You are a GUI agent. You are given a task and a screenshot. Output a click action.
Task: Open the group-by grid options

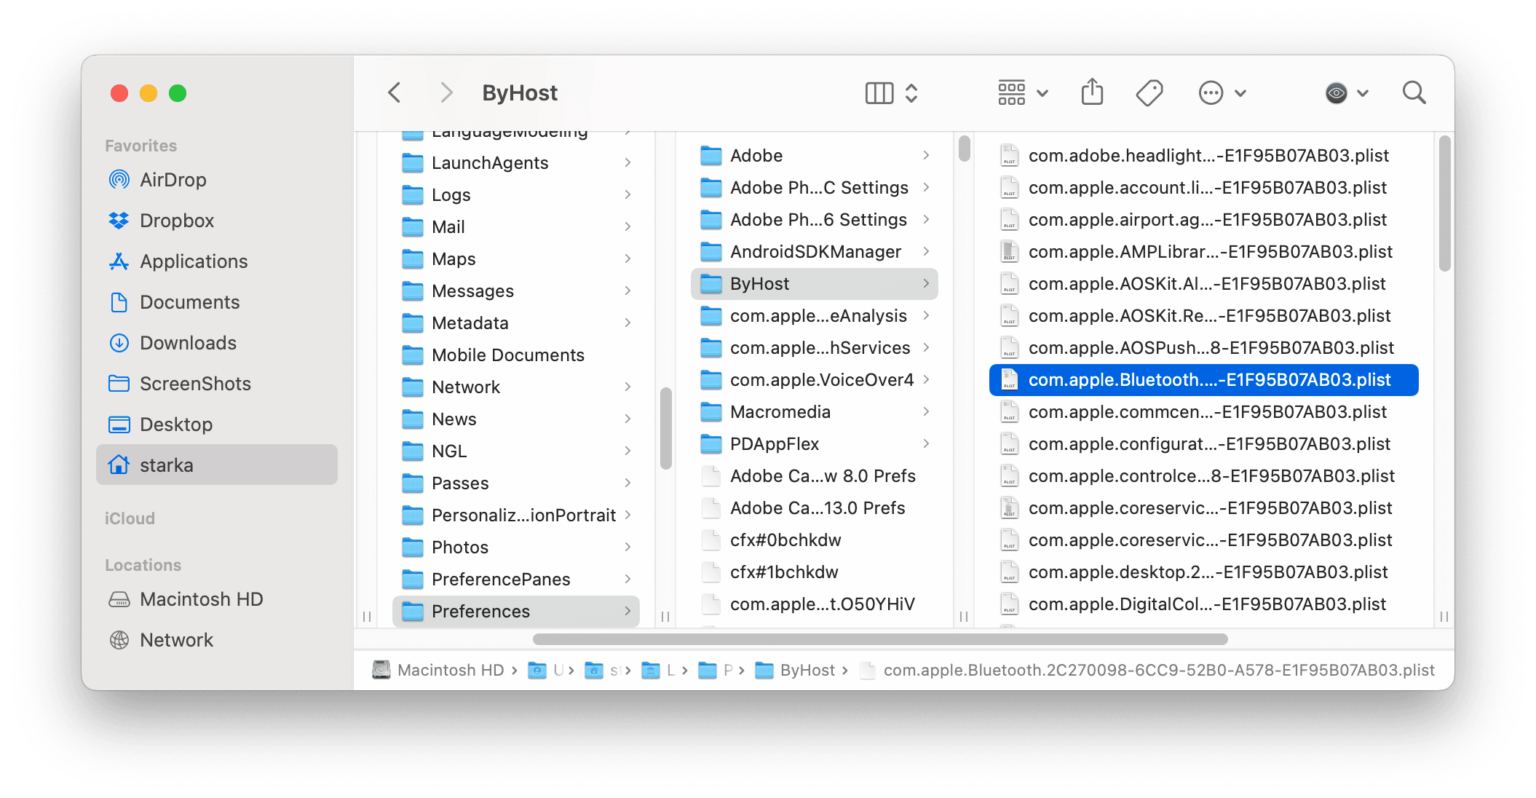[1022, 93]
